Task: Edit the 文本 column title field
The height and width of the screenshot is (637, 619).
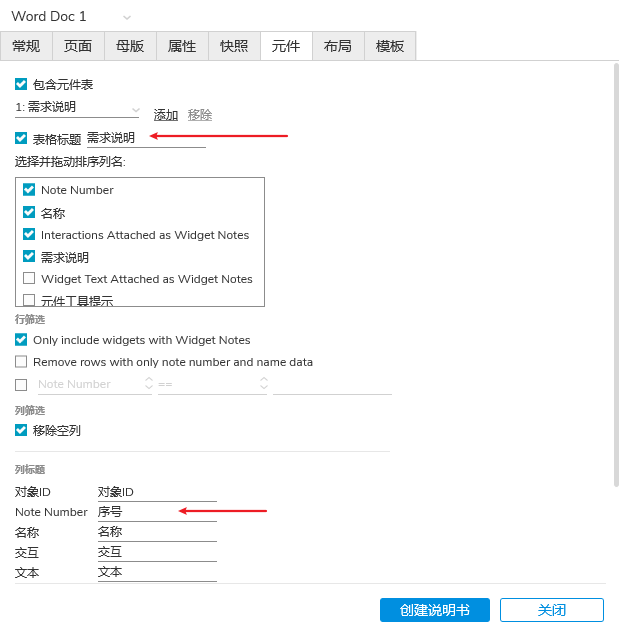Action: click(157, 572)
